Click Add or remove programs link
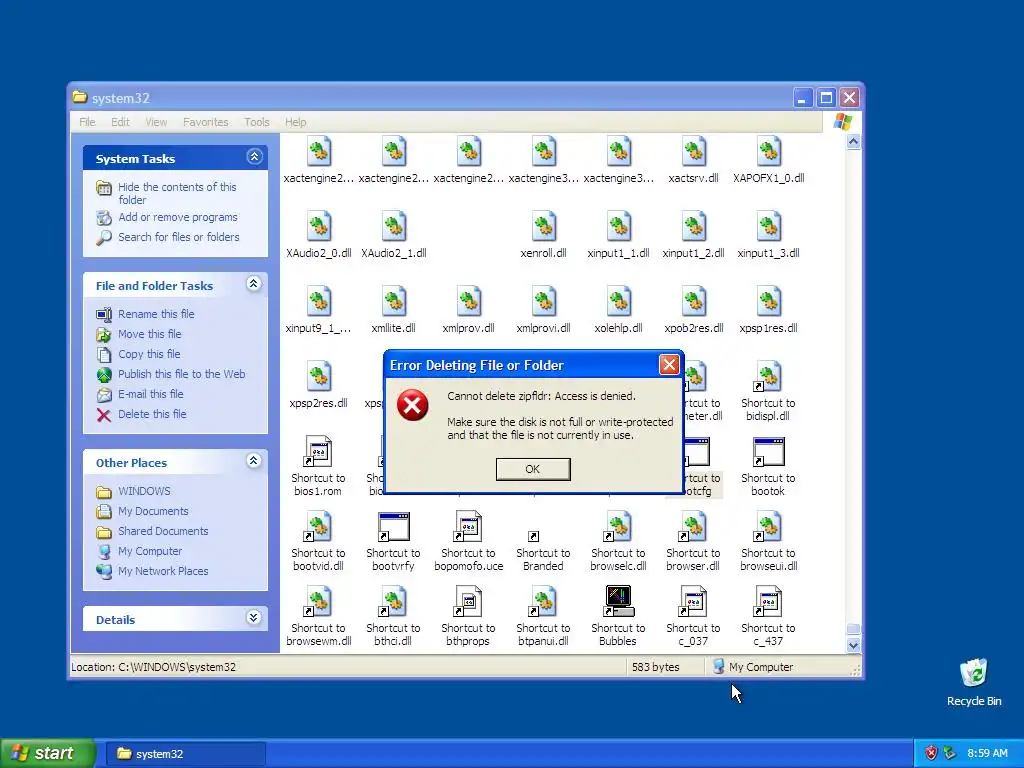This screenshot has width=1024, height=768. click(x=178, y=217)
